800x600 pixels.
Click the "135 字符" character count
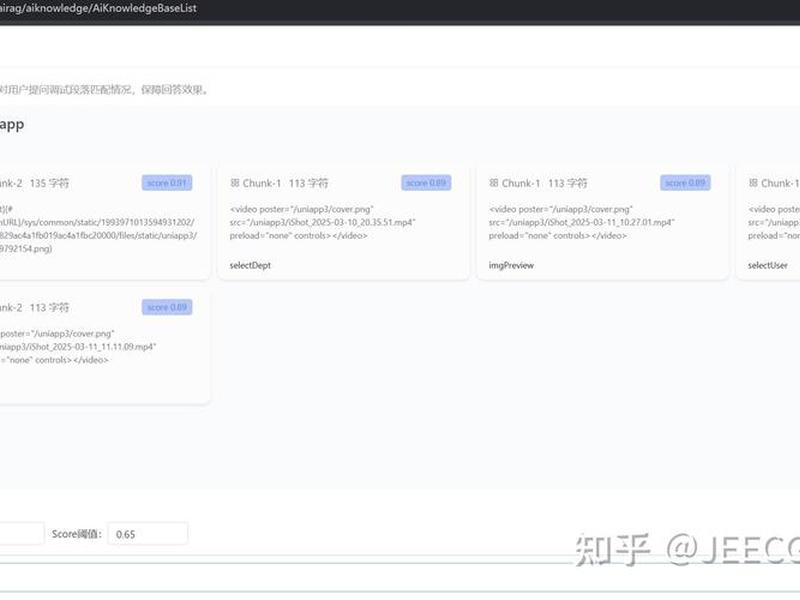click(49, 183)
